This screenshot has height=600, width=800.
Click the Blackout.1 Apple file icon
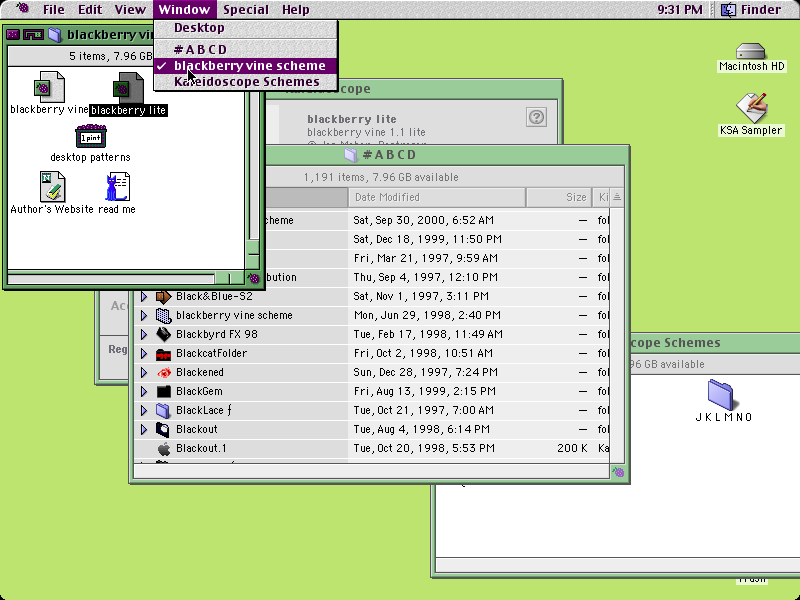pos(163,449)
